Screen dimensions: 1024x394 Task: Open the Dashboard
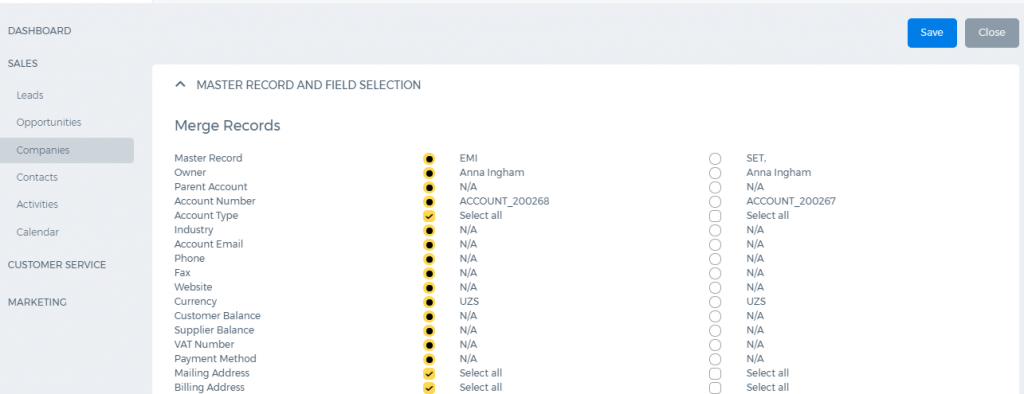click(x=39, y=31)
